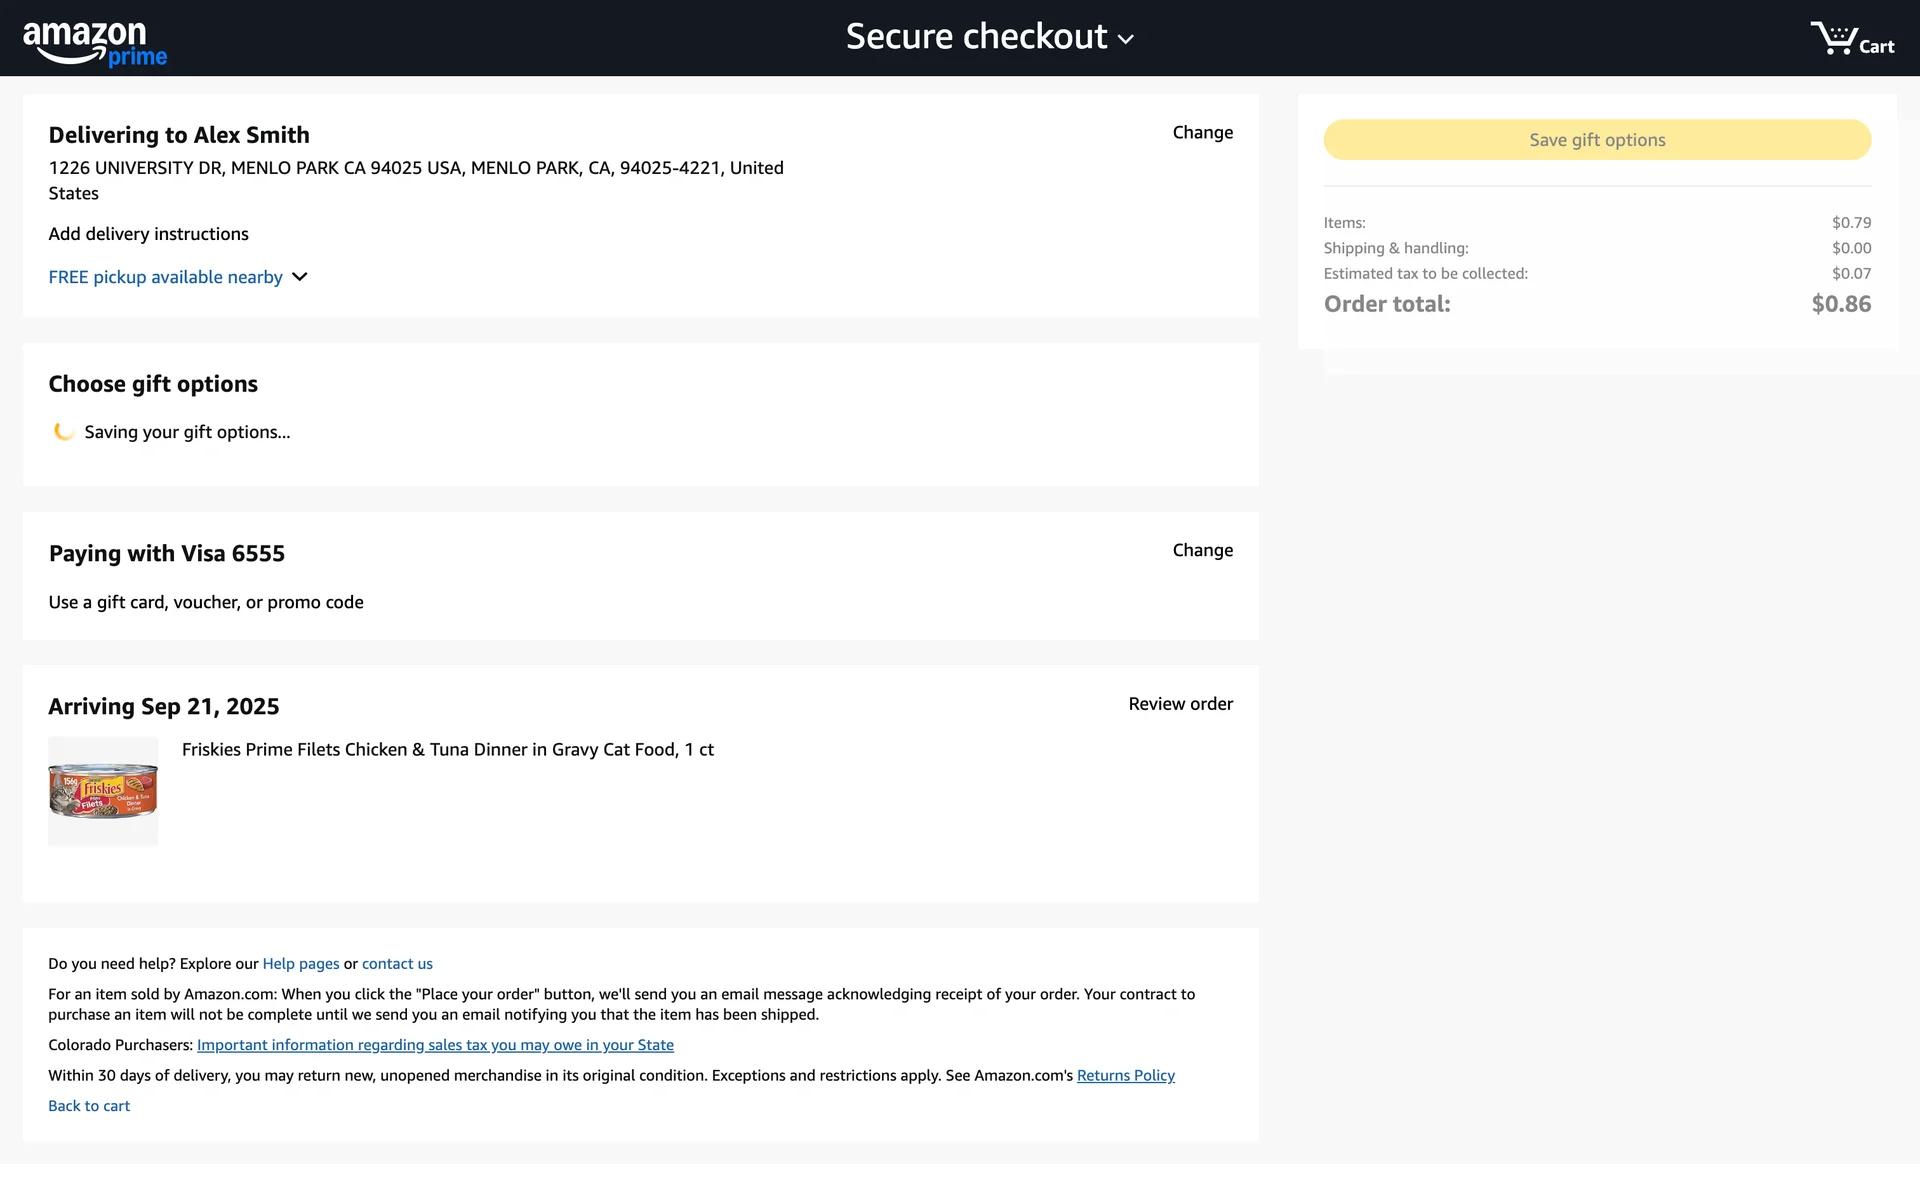
Task: Click Review order link
Action: (1180, 704)
